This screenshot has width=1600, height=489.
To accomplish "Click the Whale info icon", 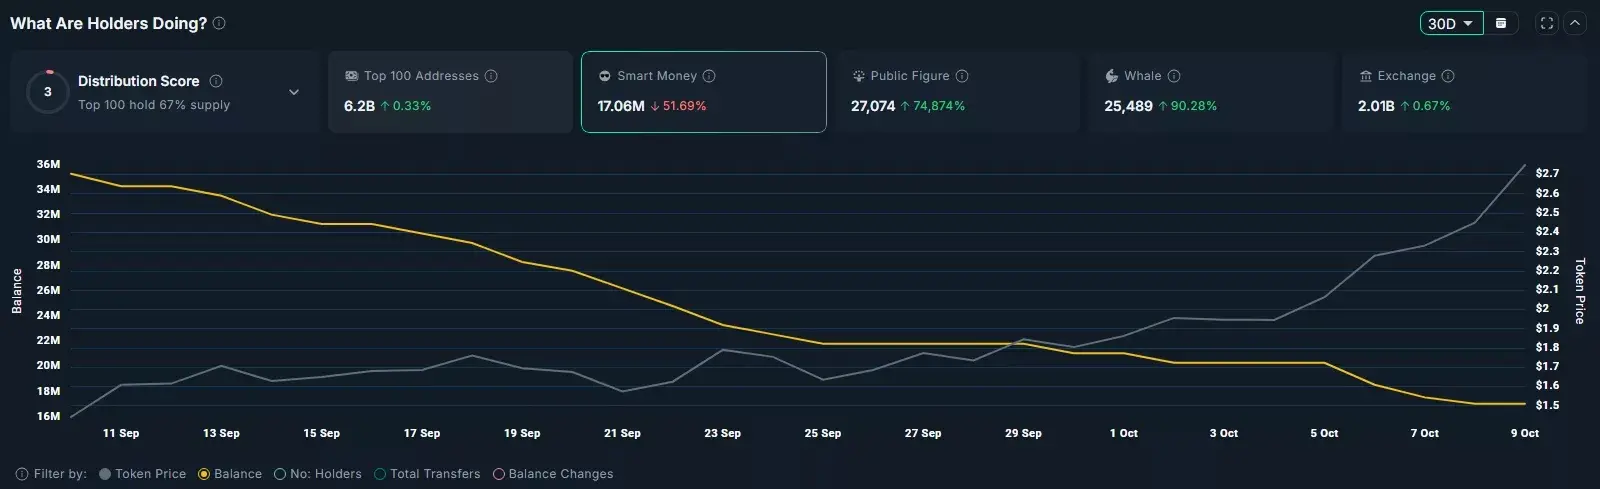I will coord(1174,76).
